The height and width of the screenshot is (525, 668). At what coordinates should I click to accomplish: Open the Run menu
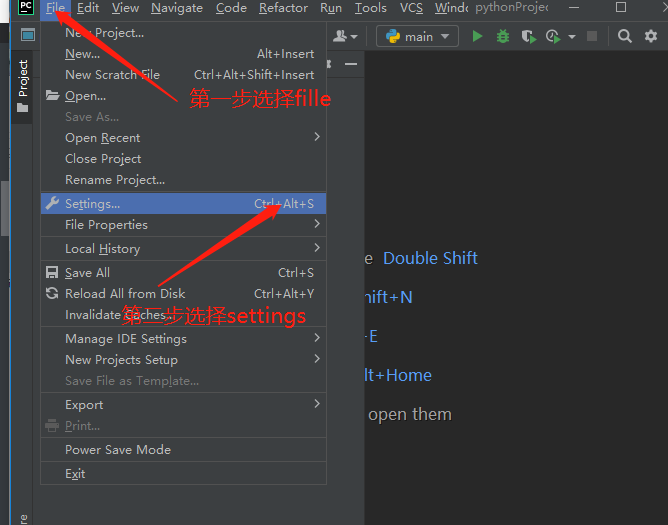pyautogui.click(x=331, y=8)
